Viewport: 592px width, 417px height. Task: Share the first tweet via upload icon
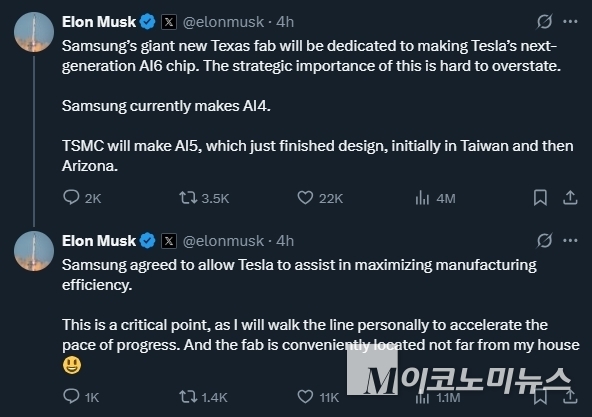[x=570, y=198]
